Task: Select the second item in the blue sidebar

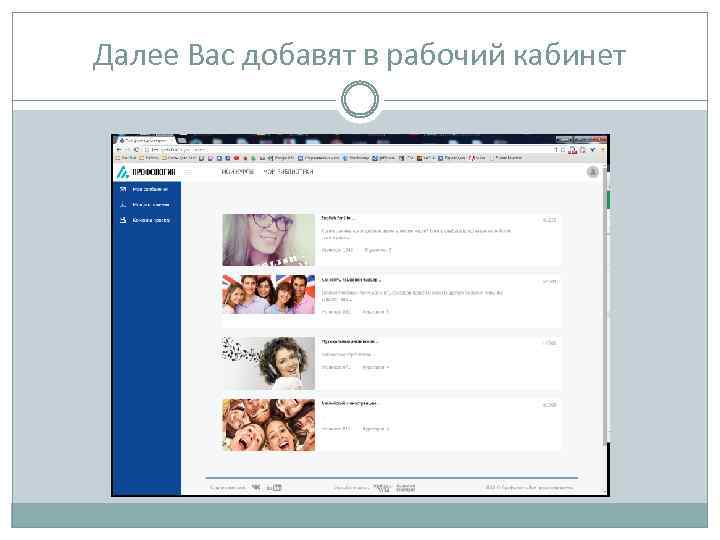Action: click(147, 205)
